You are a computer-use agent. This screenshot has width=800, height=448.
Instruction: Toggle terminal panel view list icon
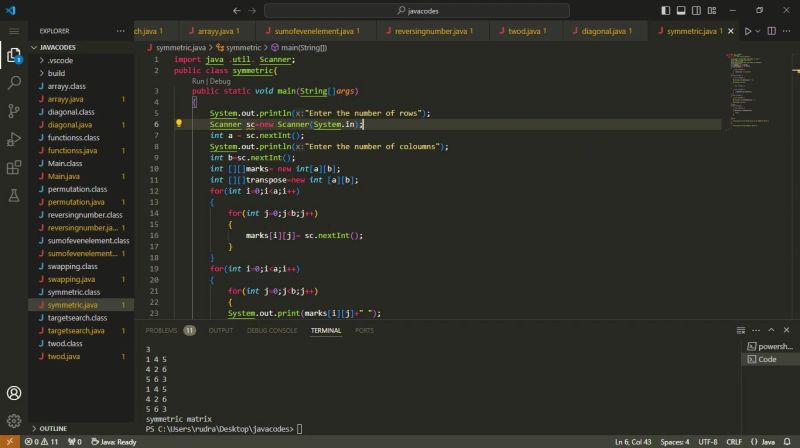point(741,330)
